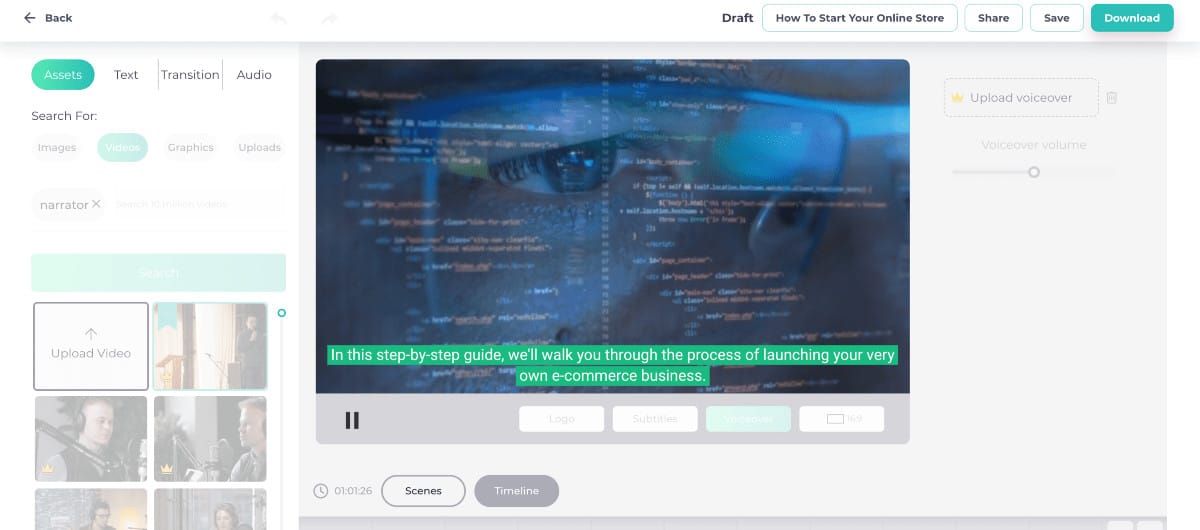Adjust the Voiceover volume slider handle
The image size is (1200, 530).
1034,172
